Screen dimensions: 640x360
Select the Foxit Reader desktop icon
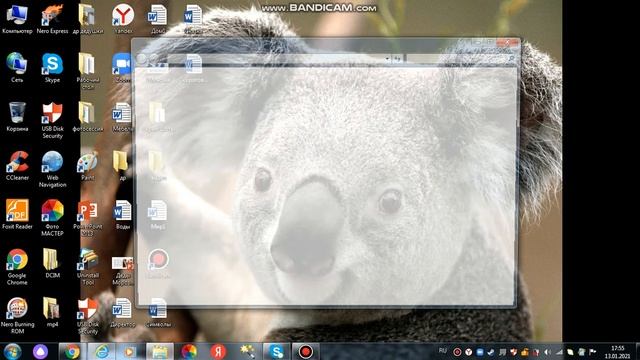[x=17, y=214]
